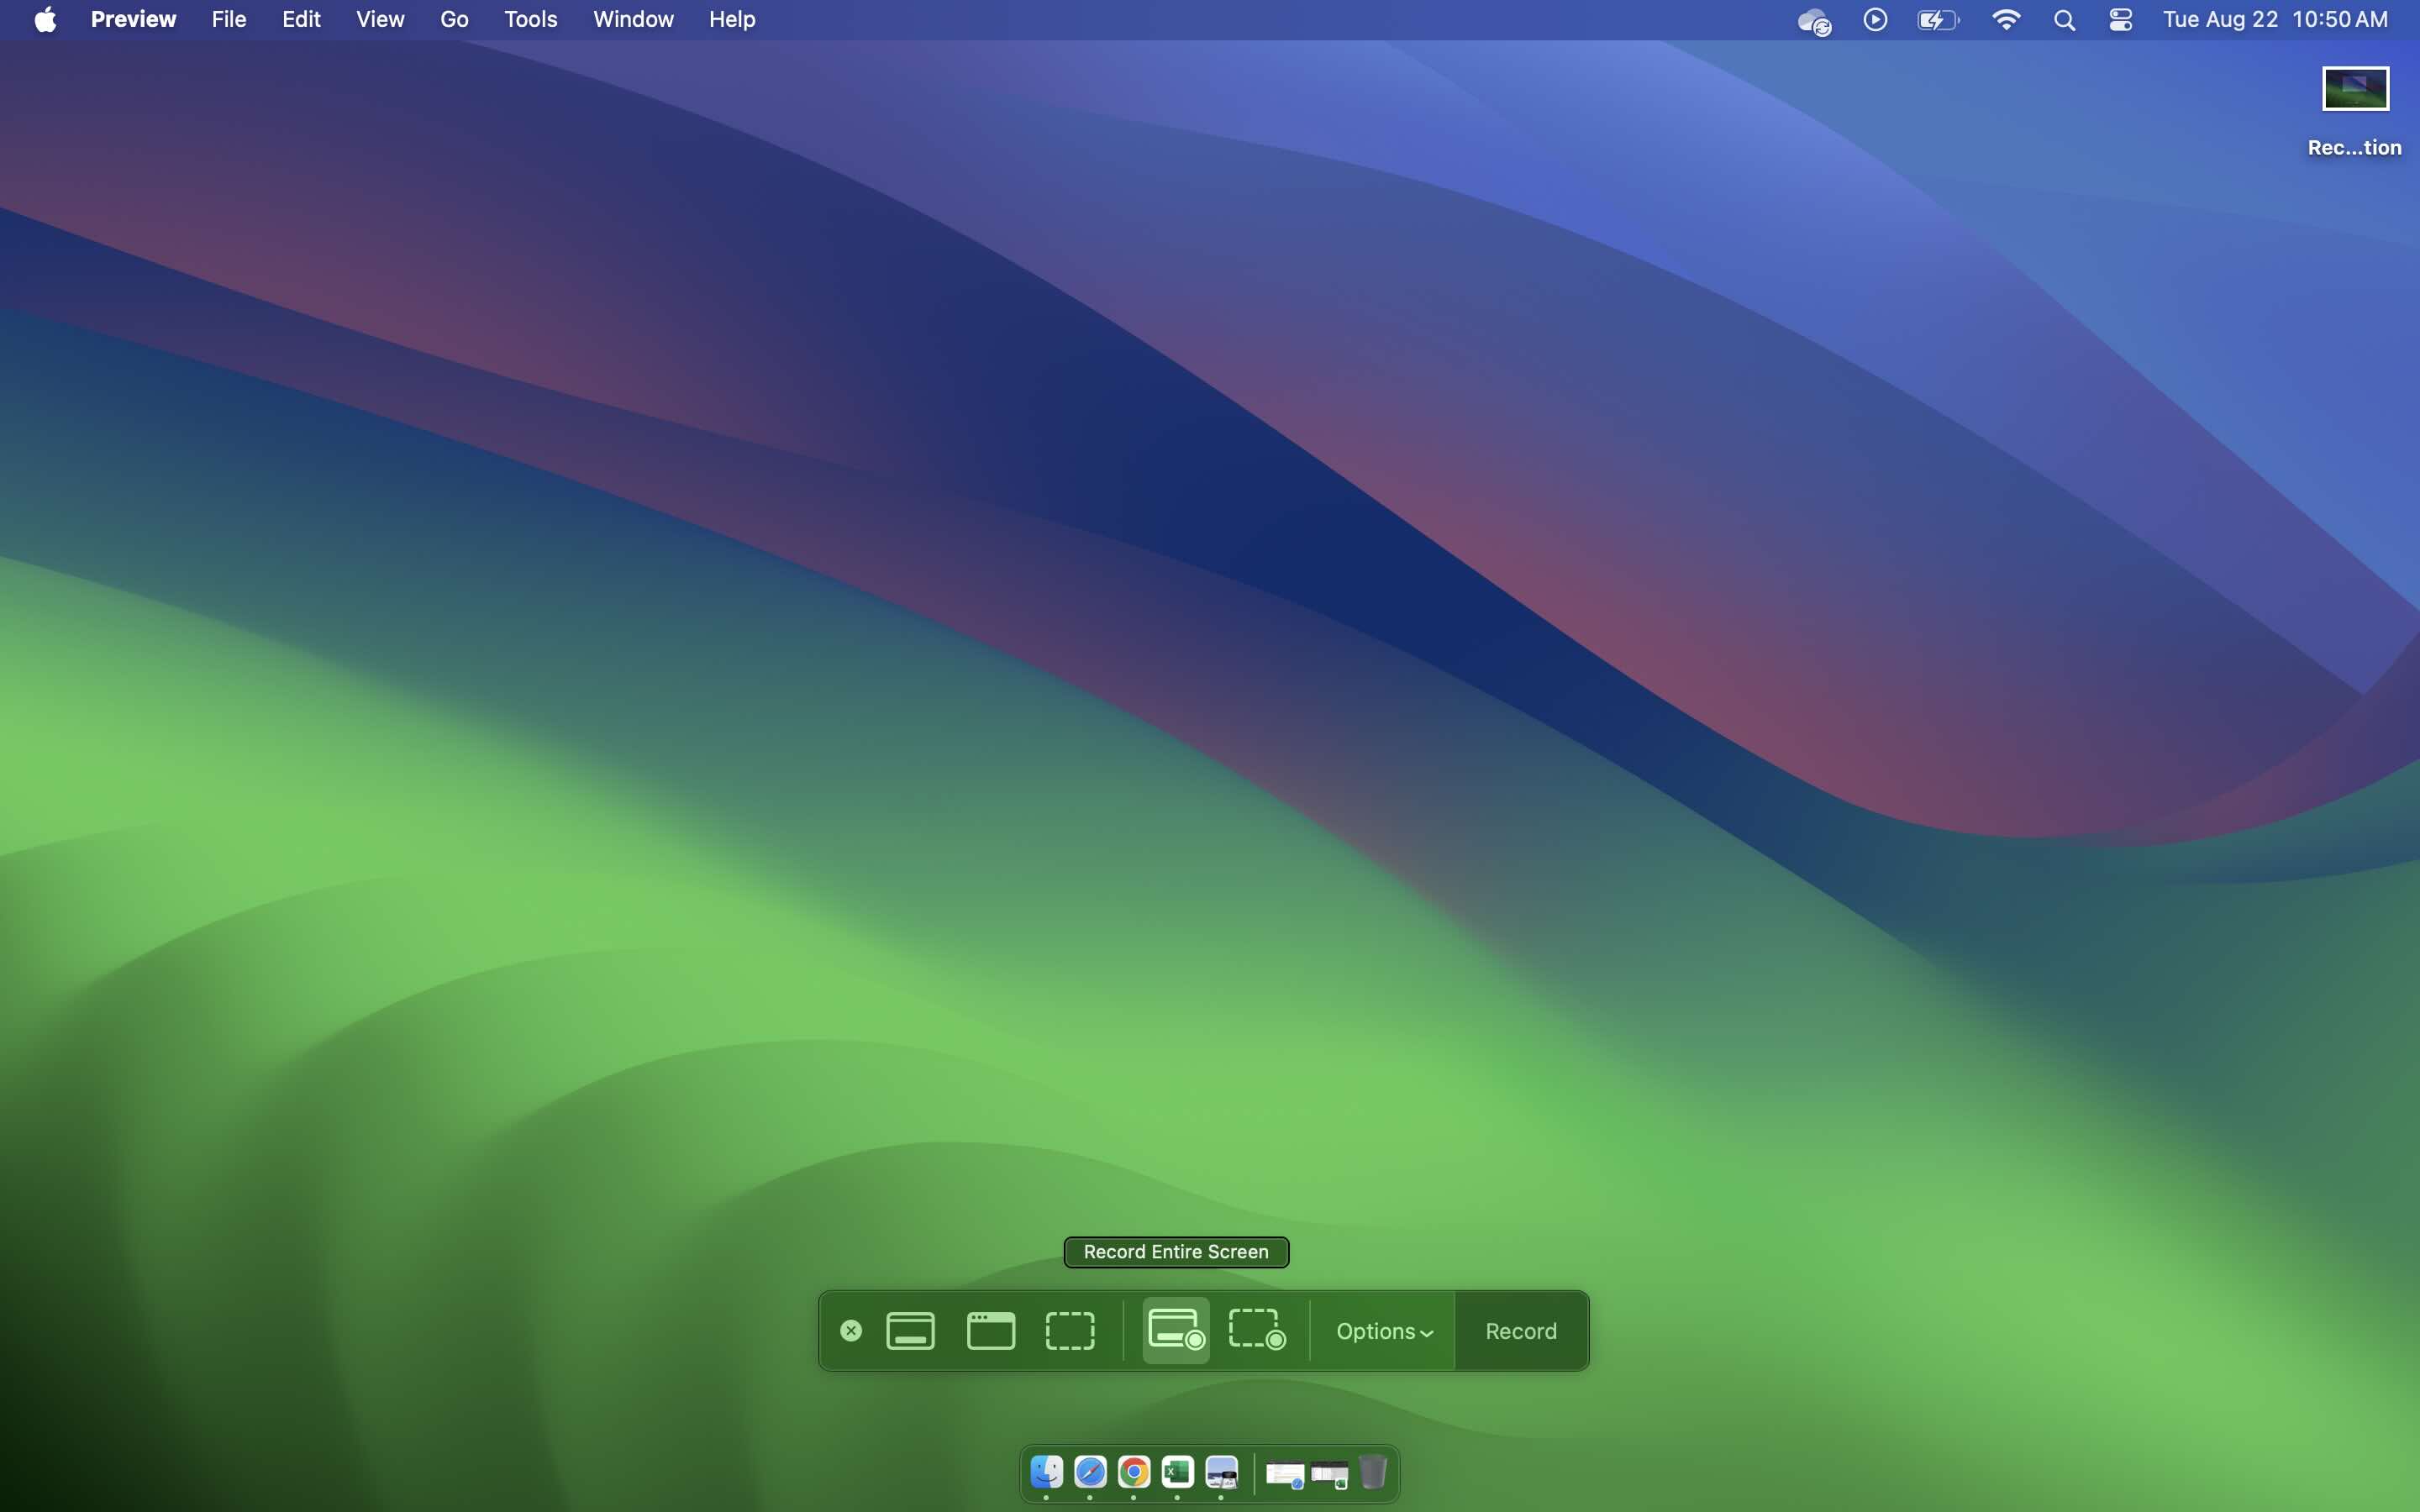Image resolution: width=2420 pixels, height=1512 pixels.
Task: Select the Capture Entire Screen tool
Action: pos(909,1330)
